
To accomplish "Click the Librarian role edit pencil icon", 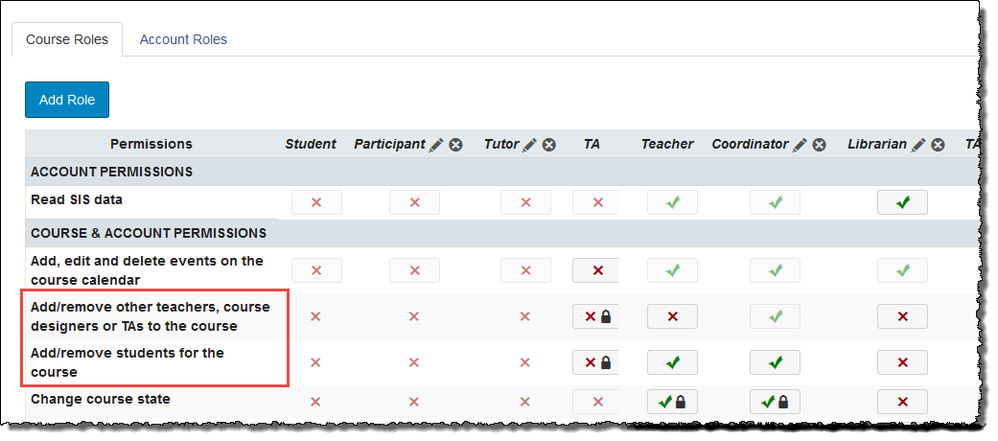I will pos(918,145).
